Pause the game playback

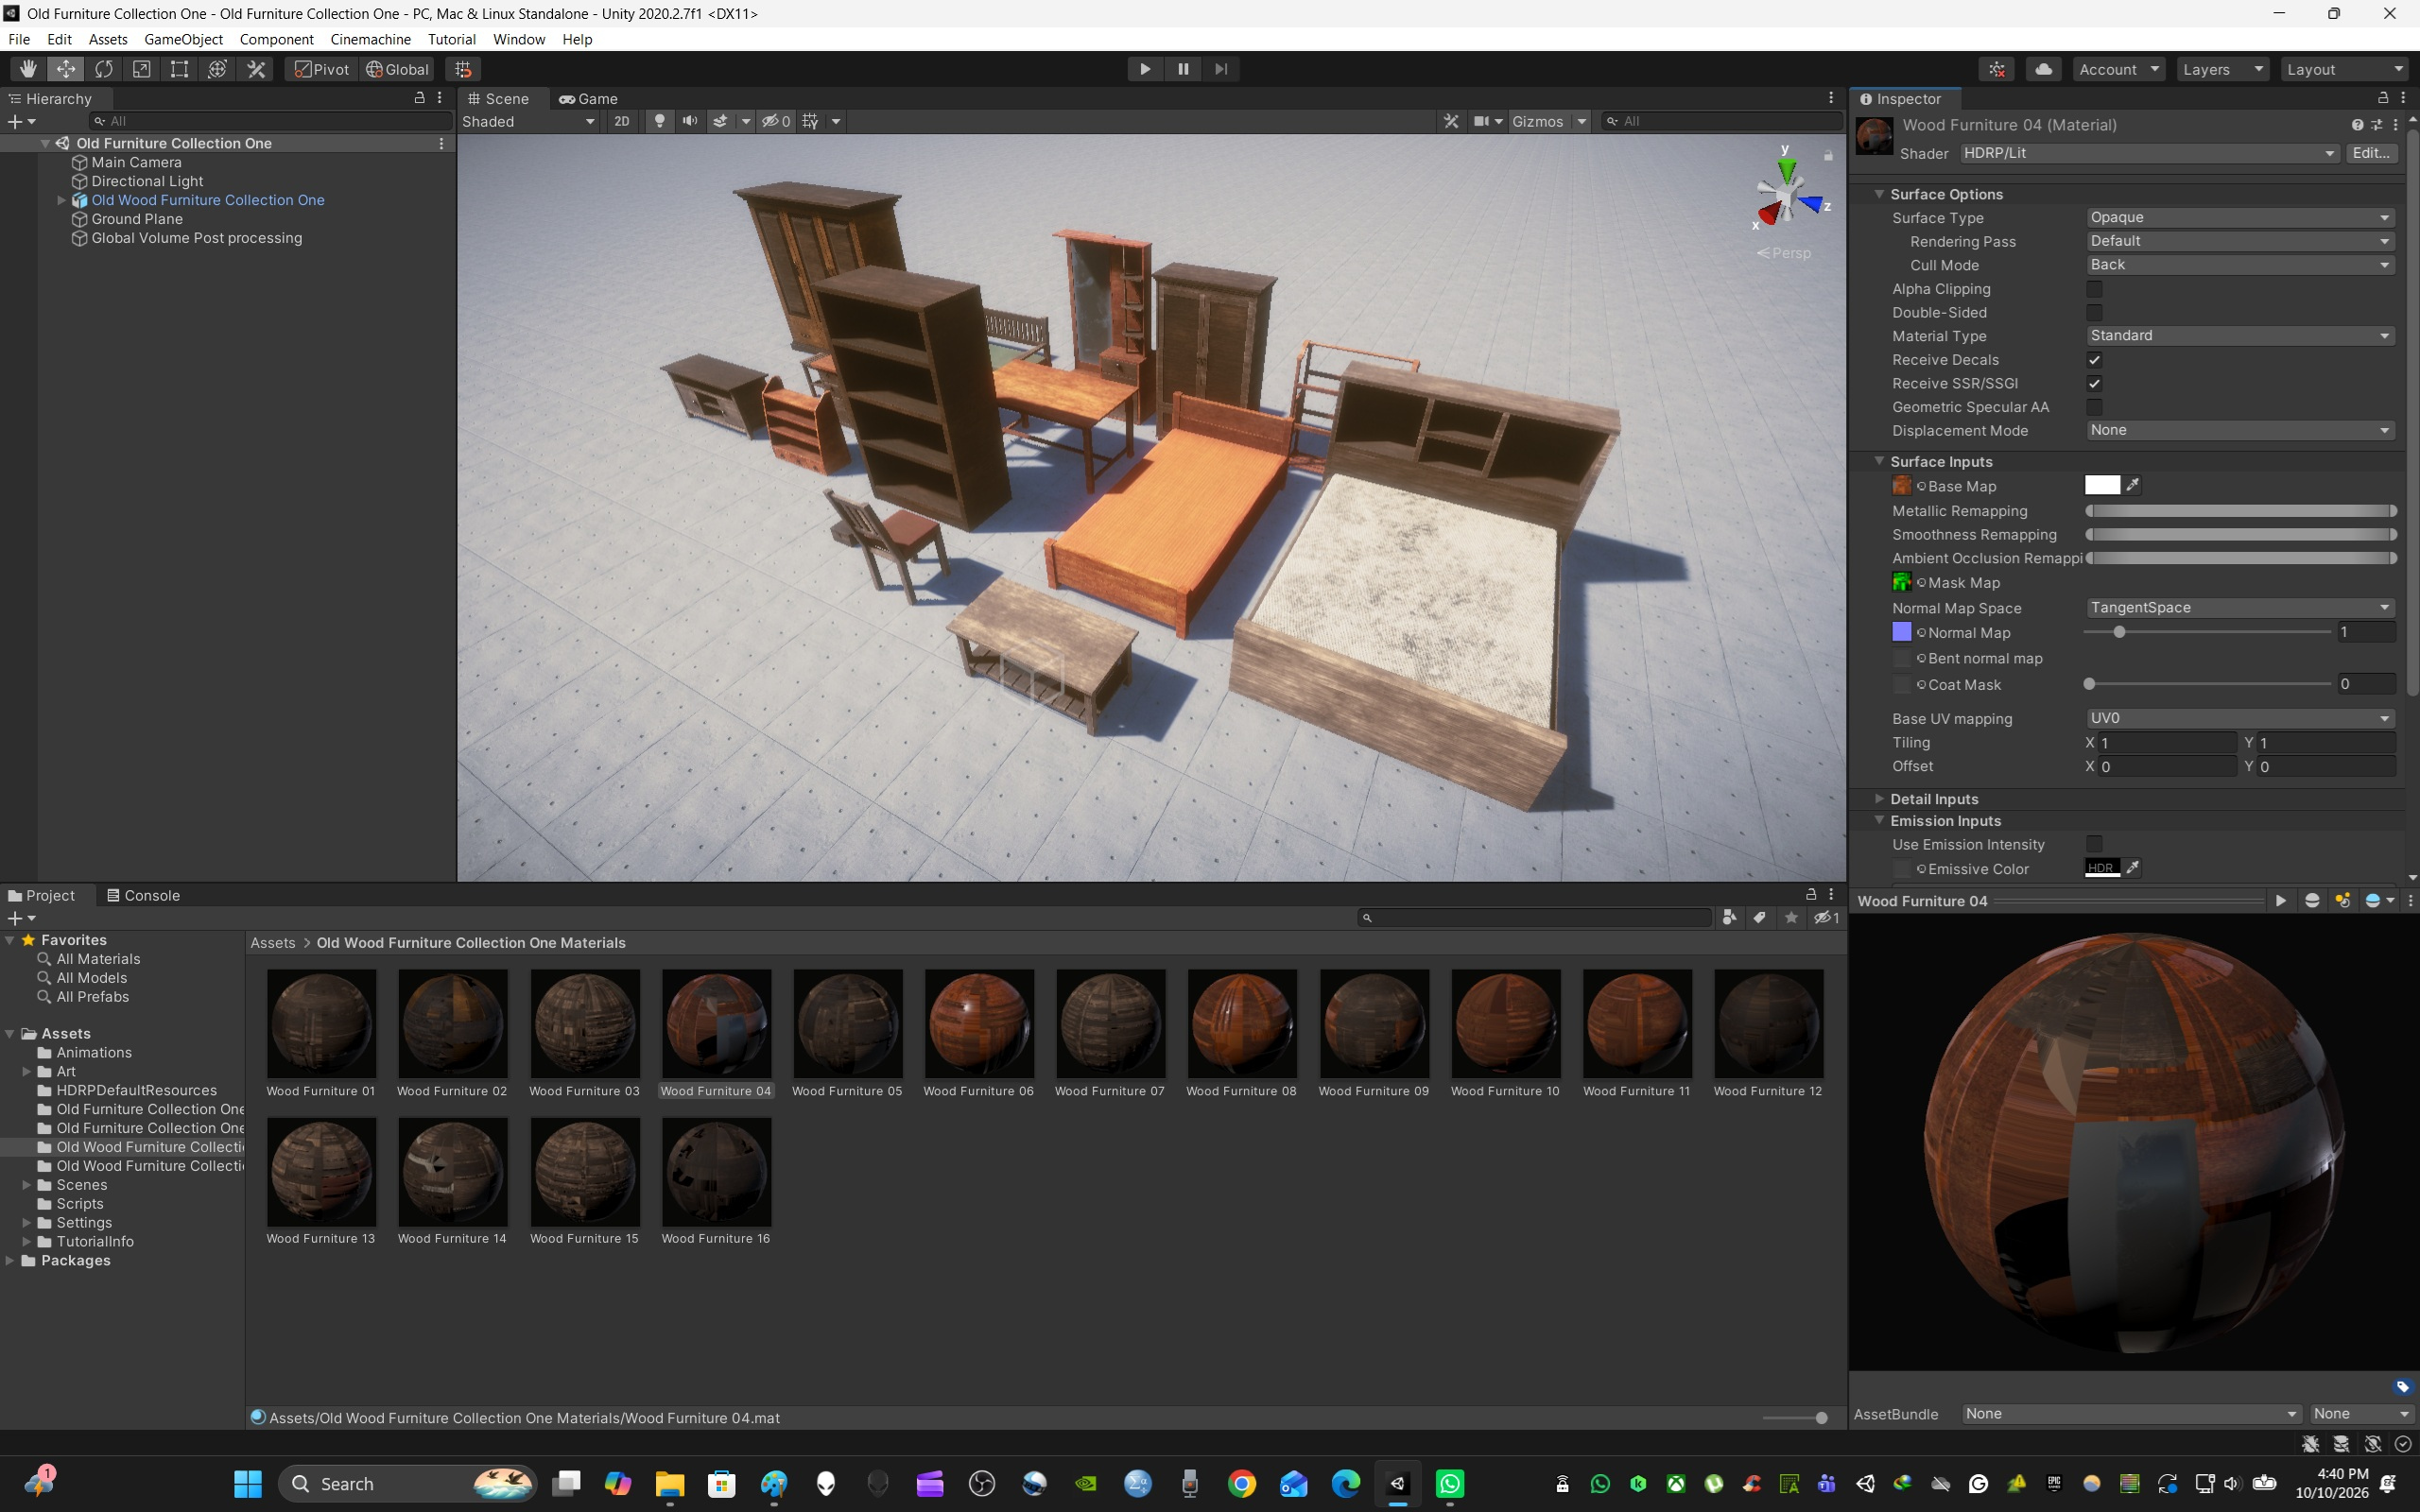click(1183, 69)
